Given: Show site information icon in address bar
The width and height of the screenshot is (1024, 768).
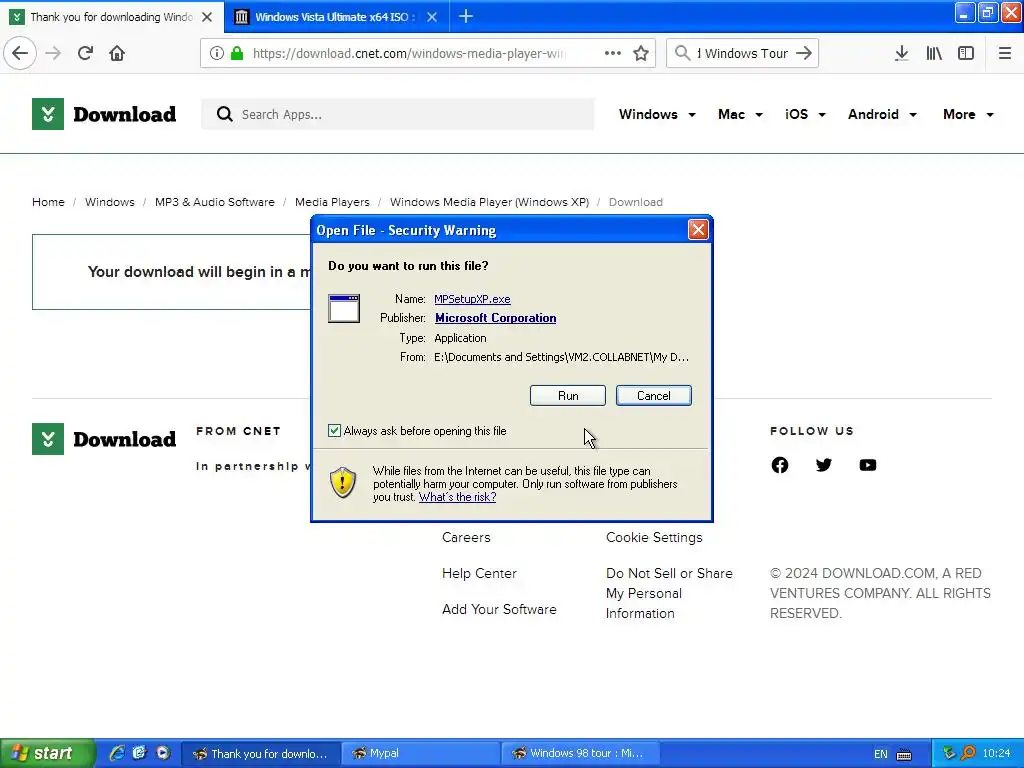Looking at the screenshot, I should 217,53.
